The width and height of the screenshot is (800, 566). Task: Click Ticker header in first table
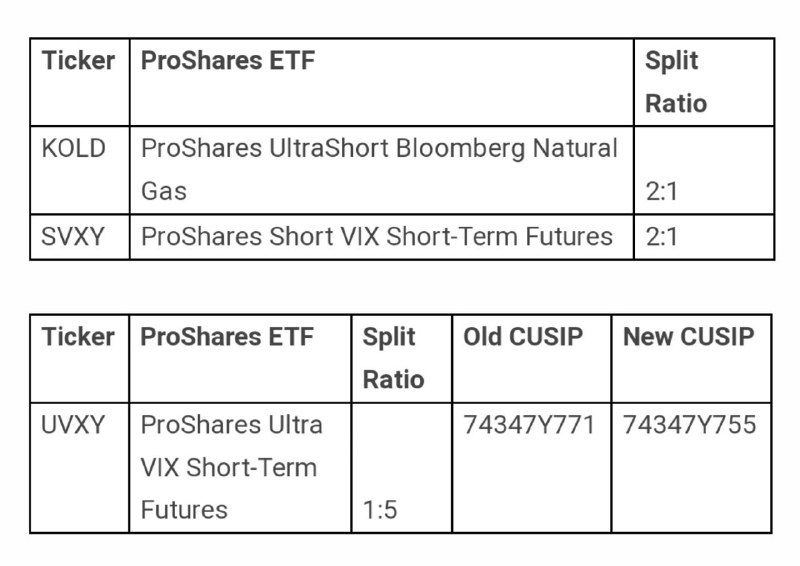coord(79,60)
